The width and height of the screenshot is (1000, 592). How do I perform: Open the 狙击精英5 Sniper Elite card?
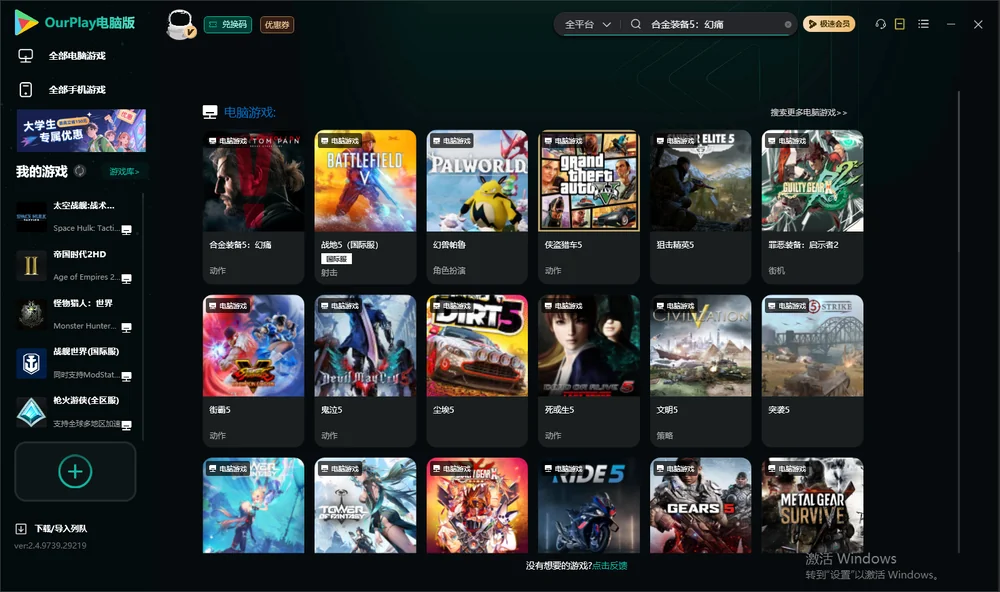700,207
